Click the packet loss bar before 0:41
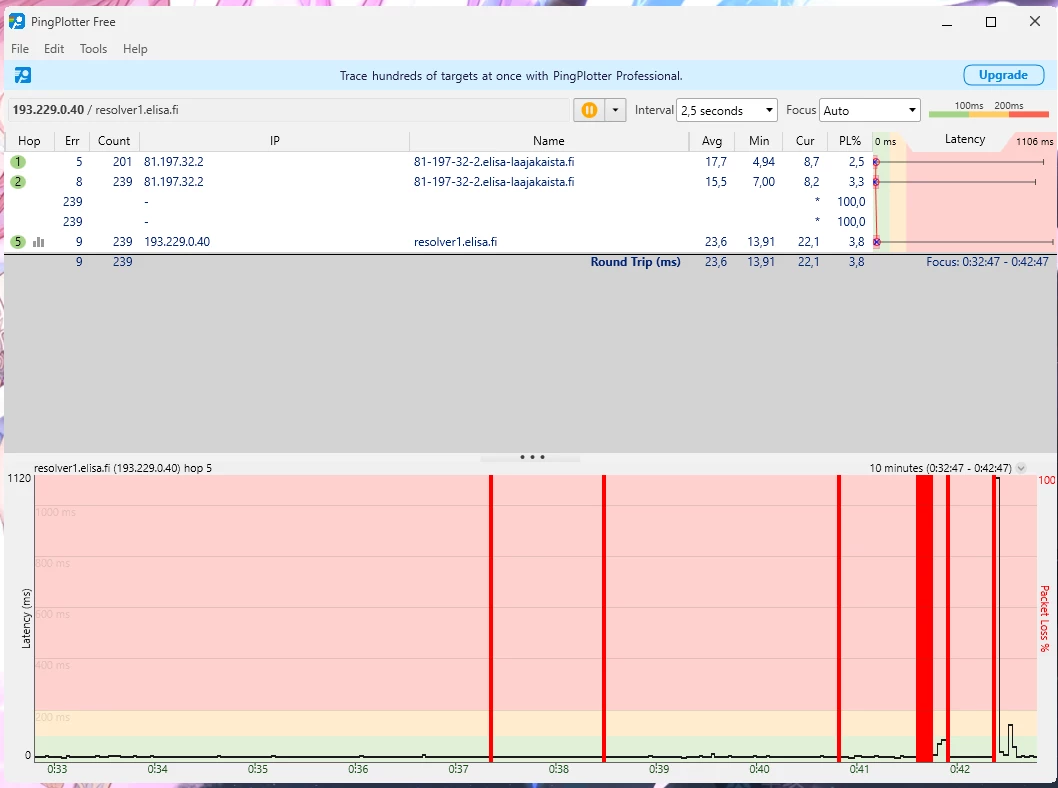This screenshot has width=1058, height=788. 839,618
